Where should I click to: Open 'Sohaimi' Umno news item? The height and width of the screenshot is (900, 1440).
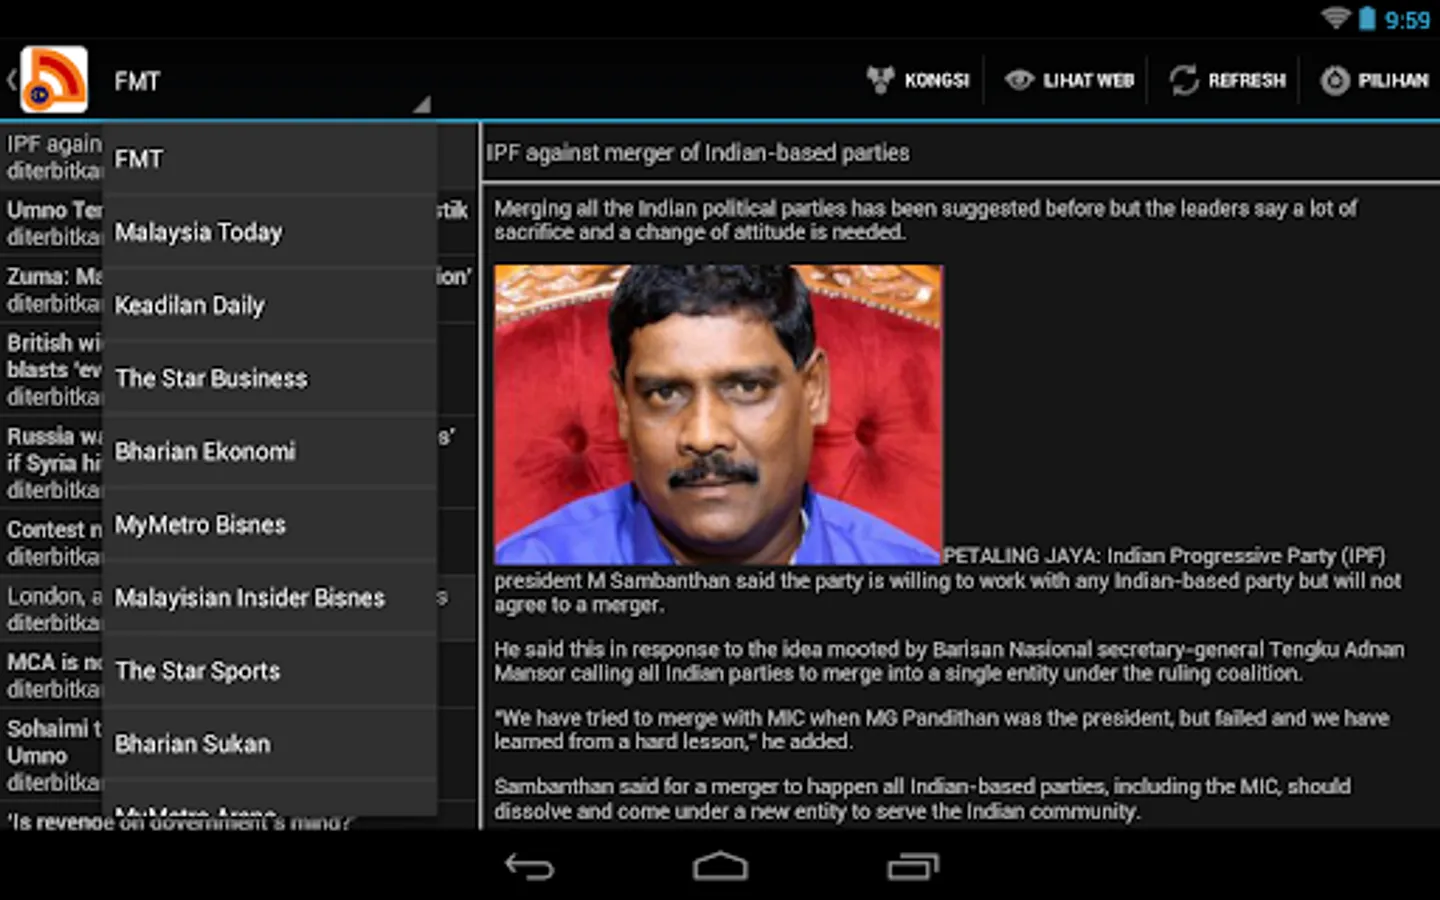coord(52,755)
